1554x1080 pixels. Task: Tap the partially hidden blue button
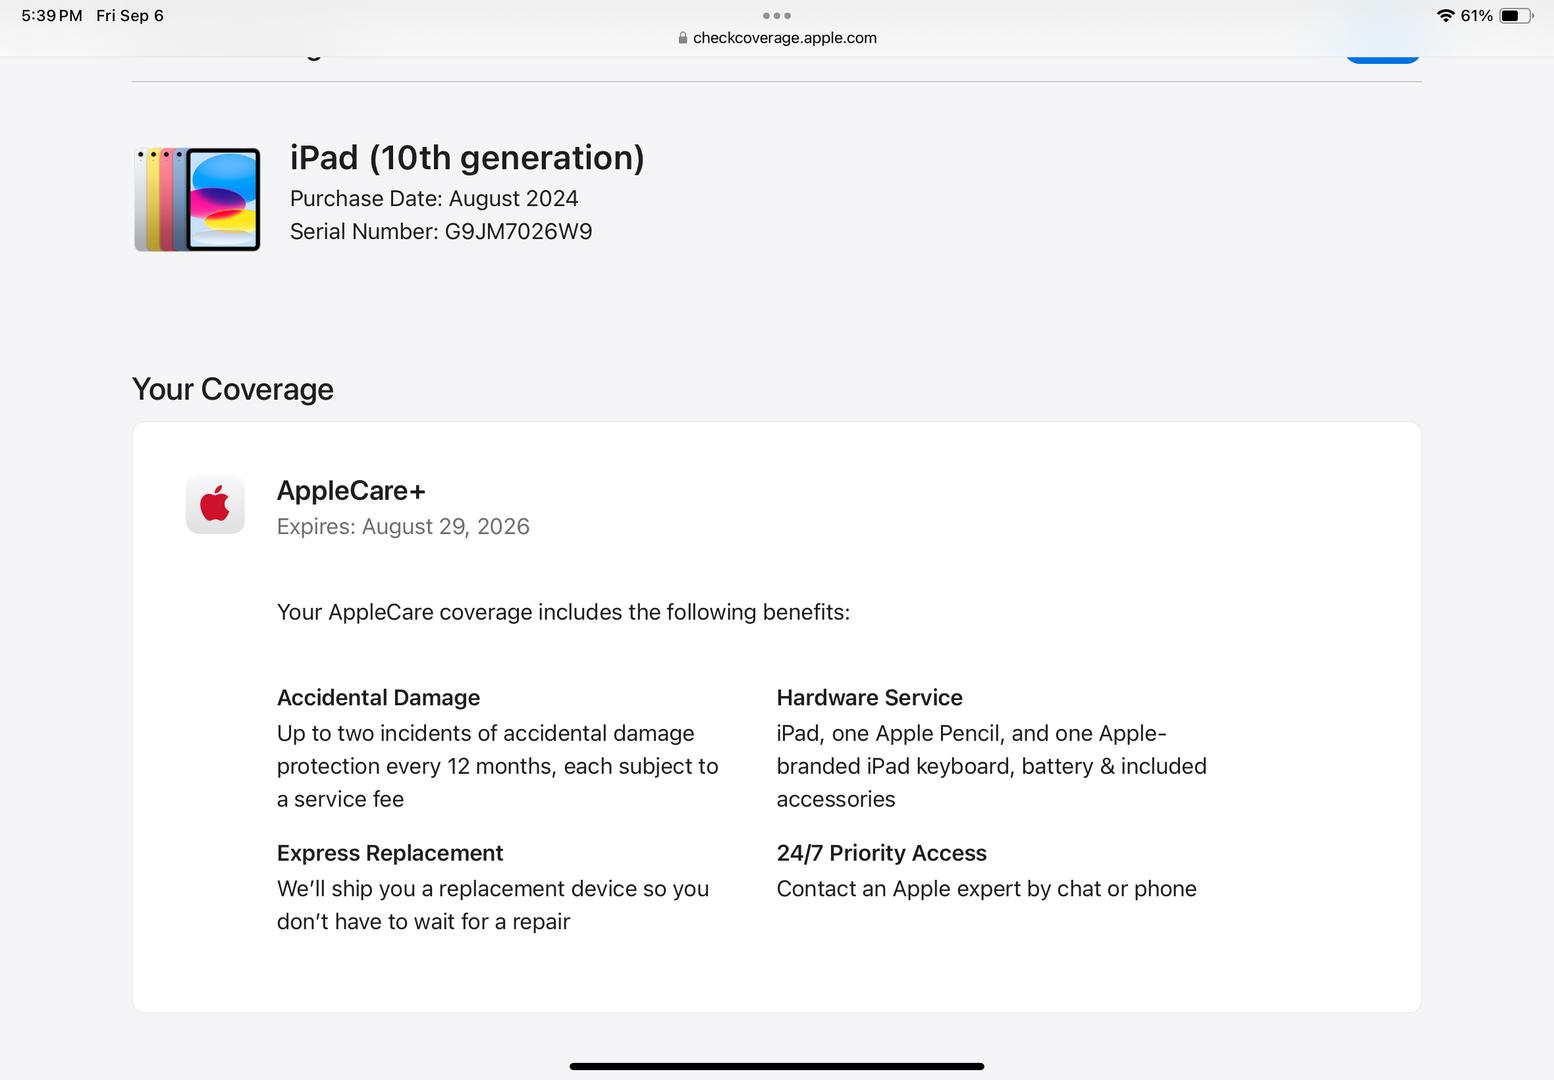[1382, 56]
